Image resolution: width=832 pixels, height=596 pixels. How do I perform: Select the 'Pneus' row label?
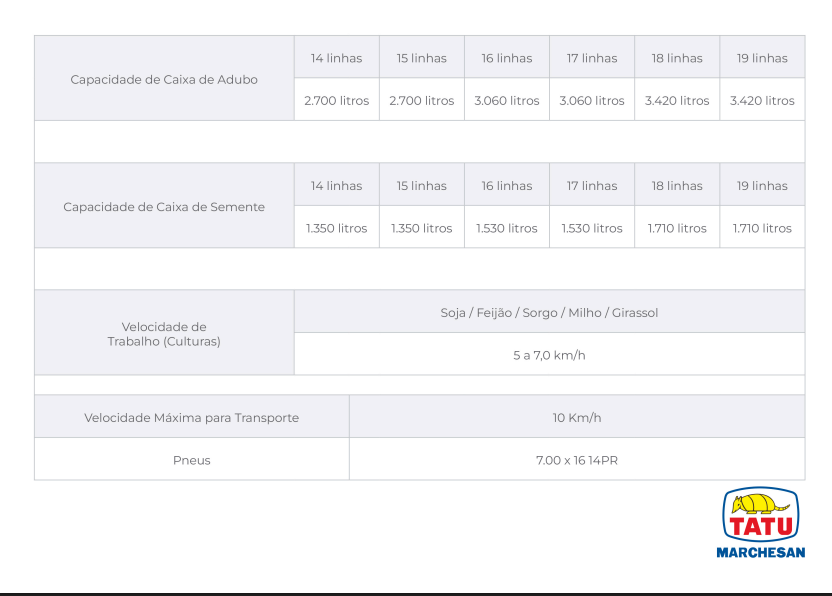[191, 460]
